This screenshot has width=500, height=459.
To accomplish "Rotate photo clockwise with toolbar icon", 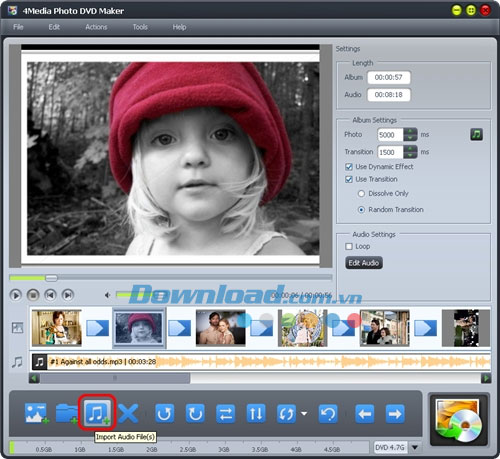I will coord(195,413).
